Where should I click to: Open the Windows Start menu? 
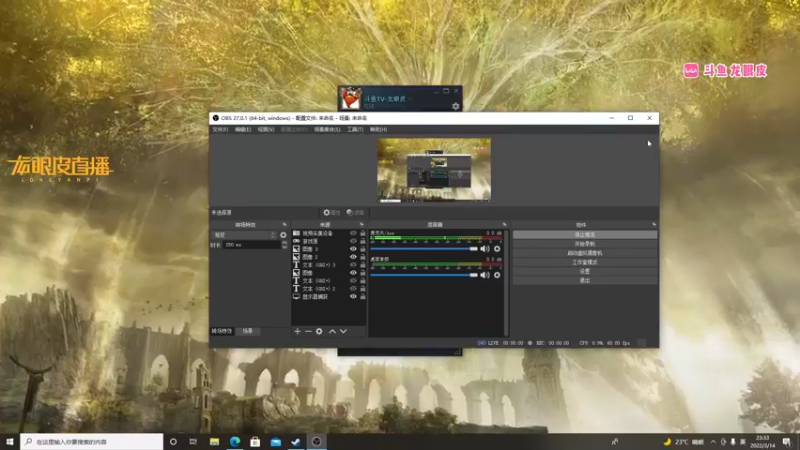coord(10,442)
